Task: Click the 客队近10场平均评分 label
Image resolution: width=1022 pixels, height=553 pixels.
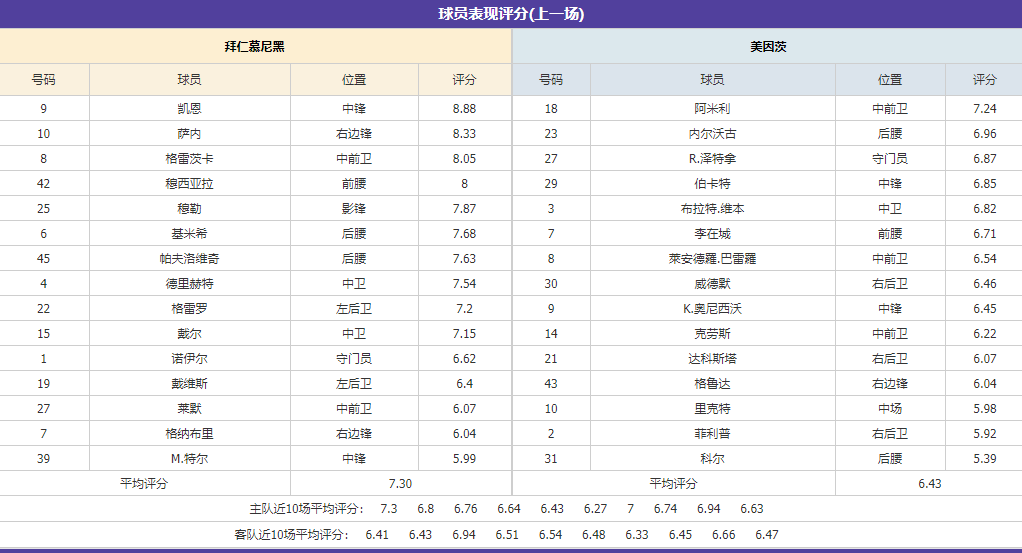Action: click(x=291, y=535)
